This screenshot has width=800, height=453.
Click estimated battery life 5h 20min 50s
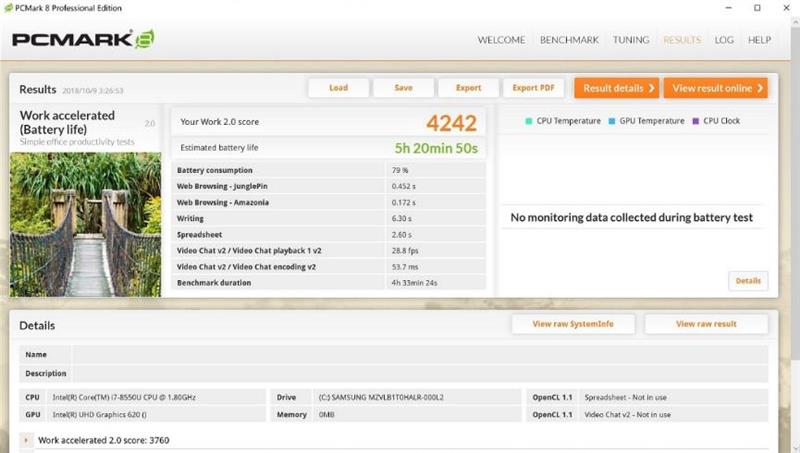pos(436,148)
